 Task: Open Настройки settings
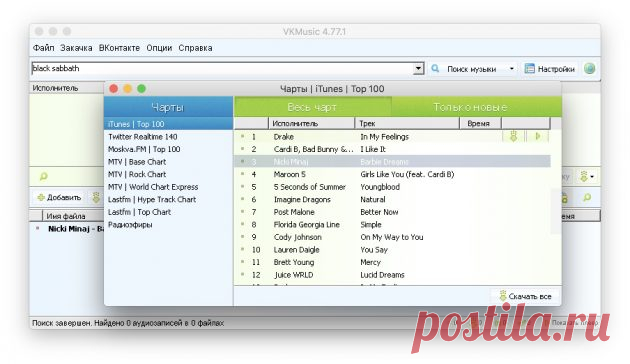pyautogui.click(x=550, y=69)
